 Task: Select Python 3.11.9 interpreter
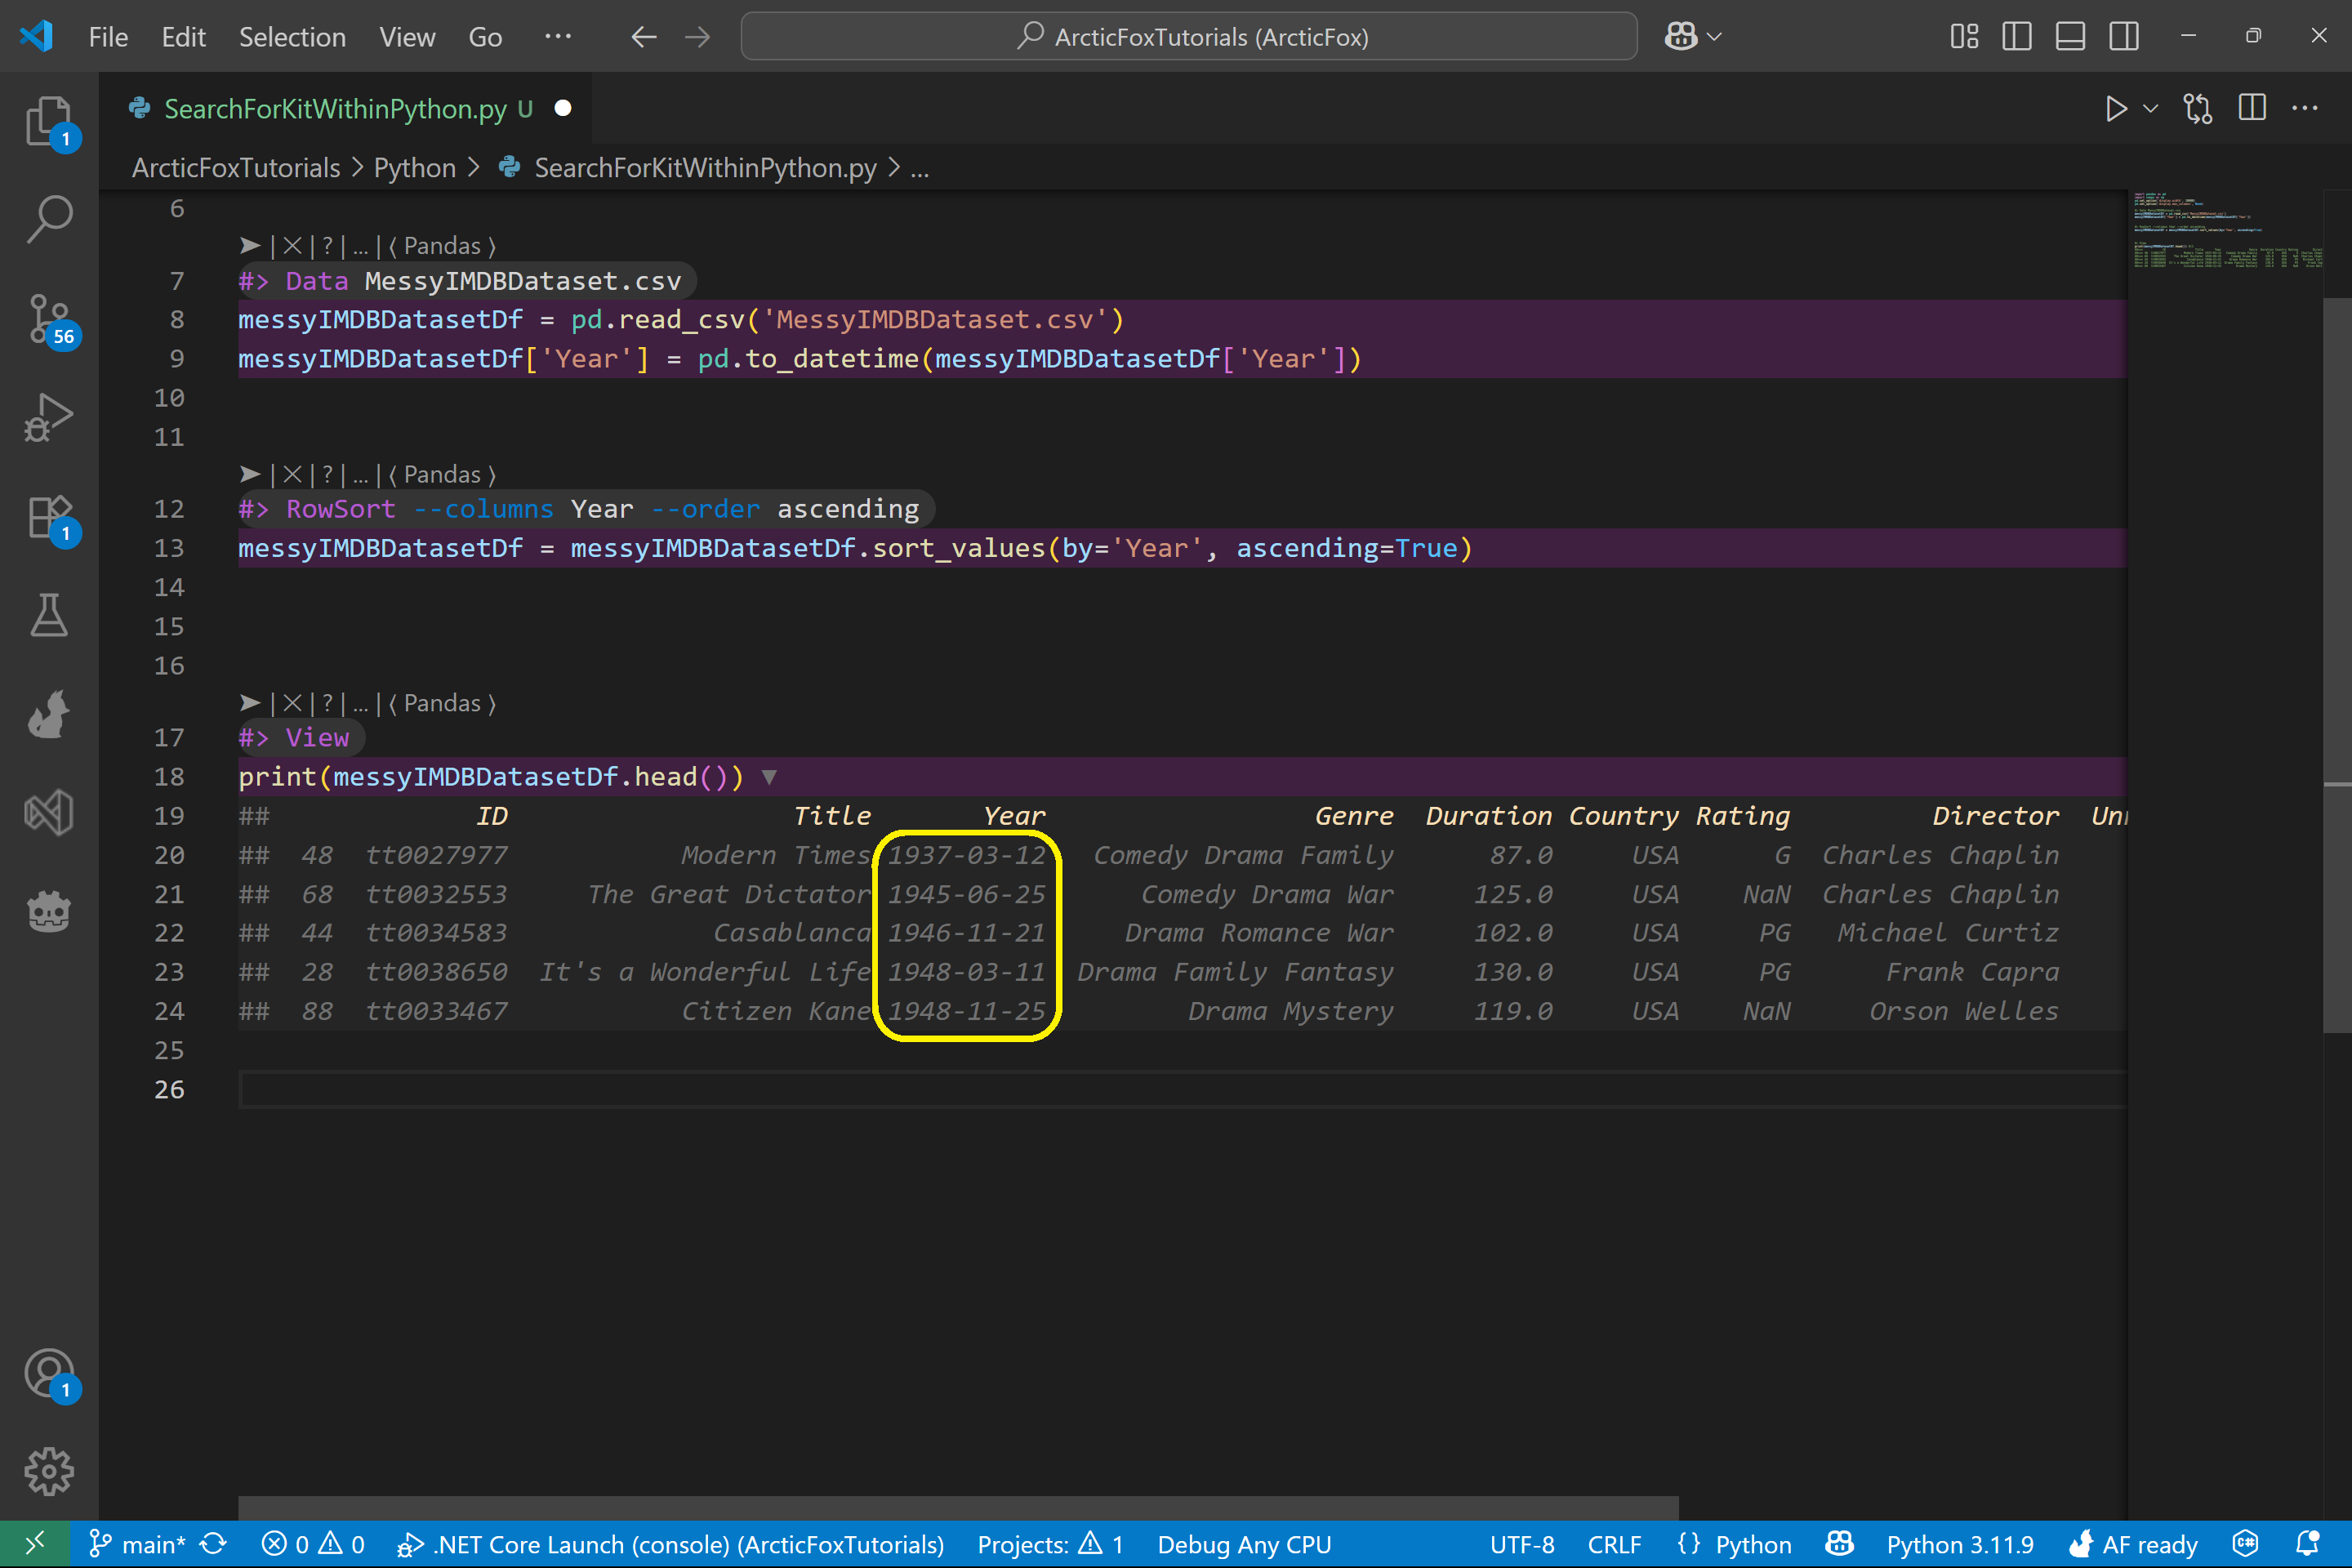coord(1960,1544)
